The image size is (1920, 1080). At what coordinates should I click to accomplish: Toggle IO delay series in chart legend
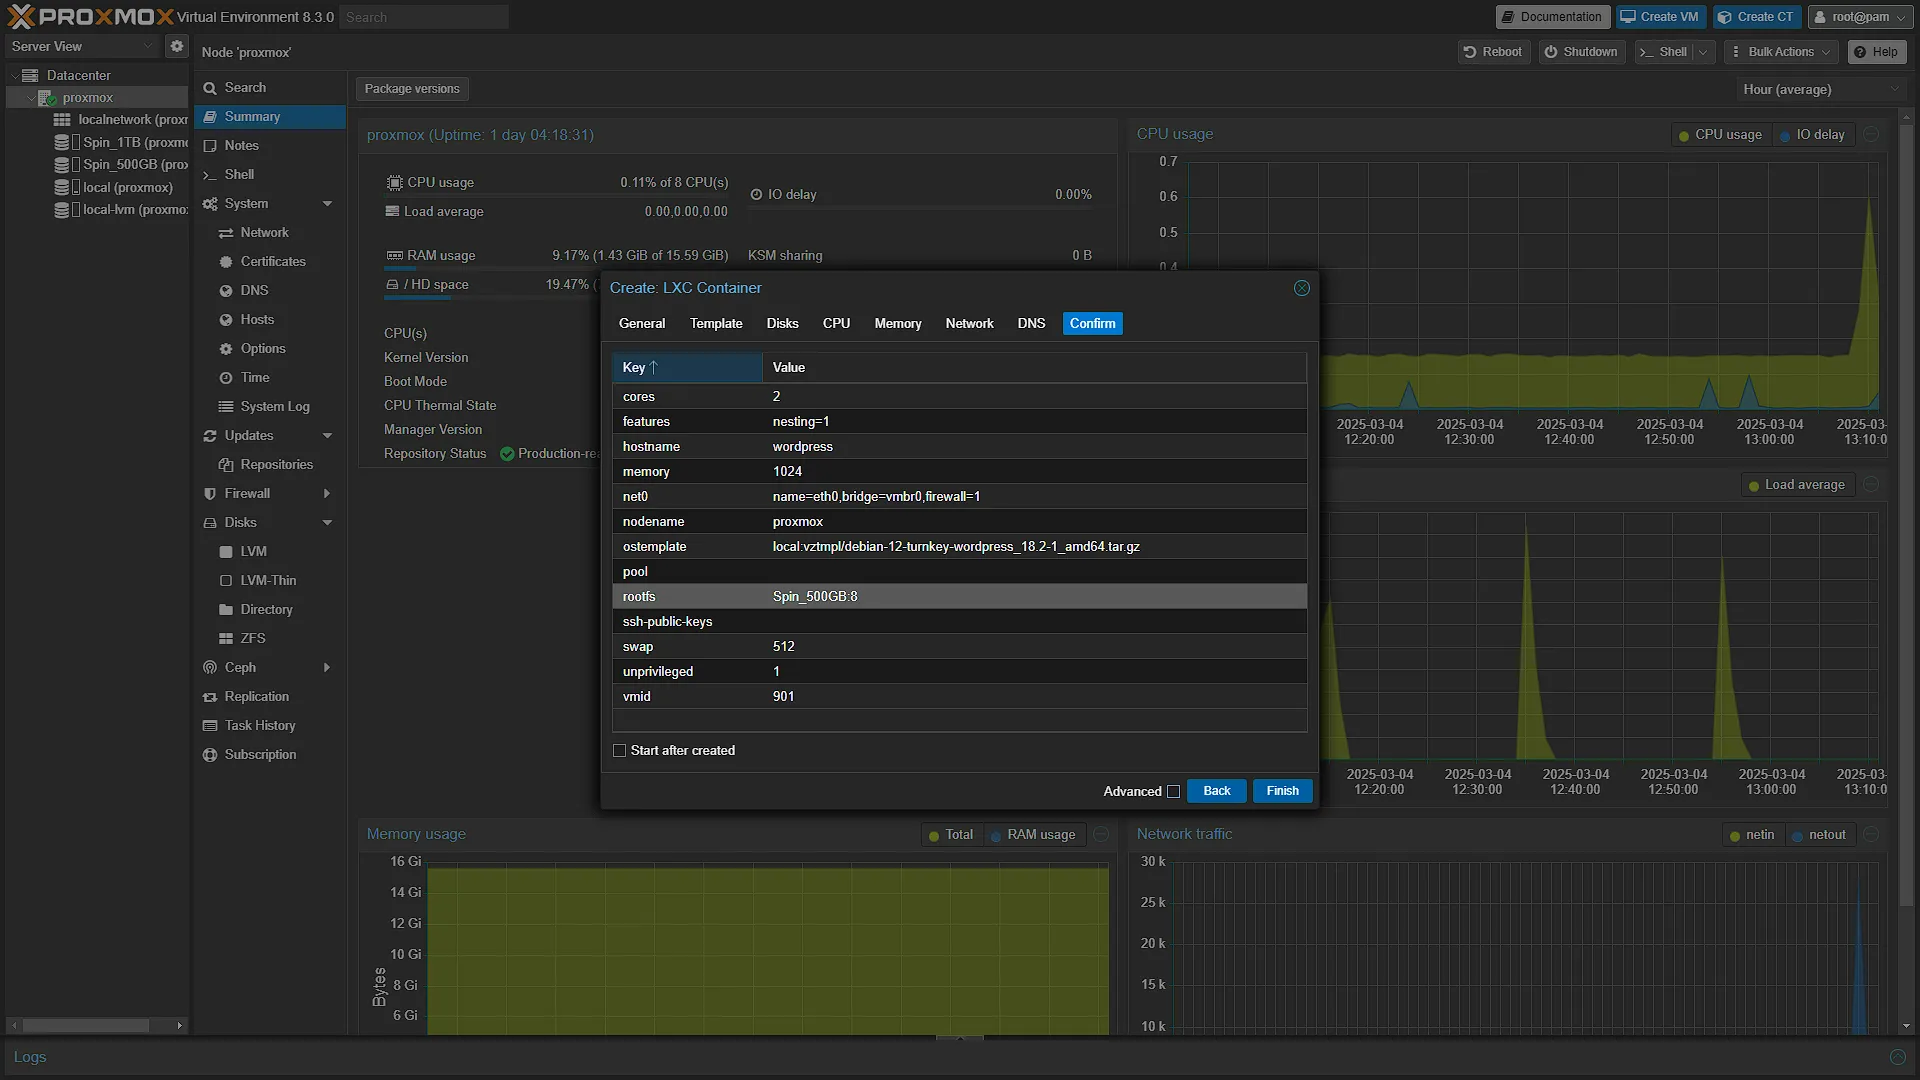coord(1812,134)
